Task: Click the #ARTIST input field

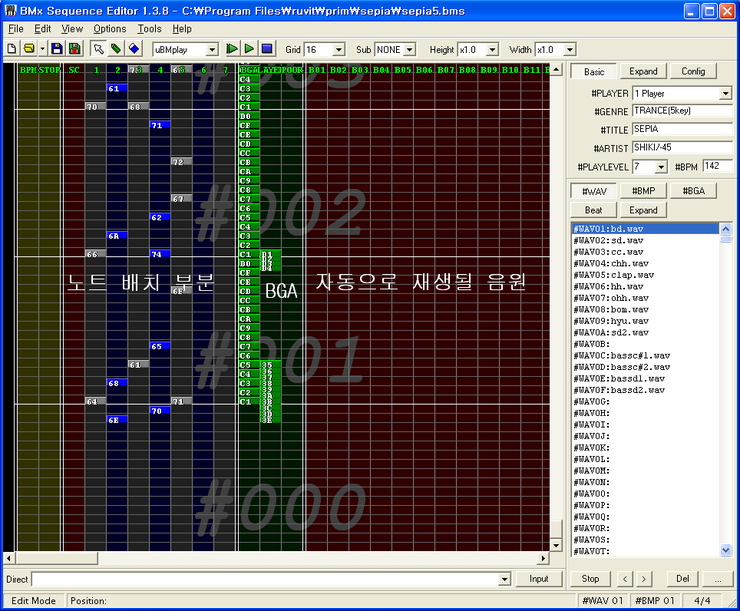Action: click(682, 148)
